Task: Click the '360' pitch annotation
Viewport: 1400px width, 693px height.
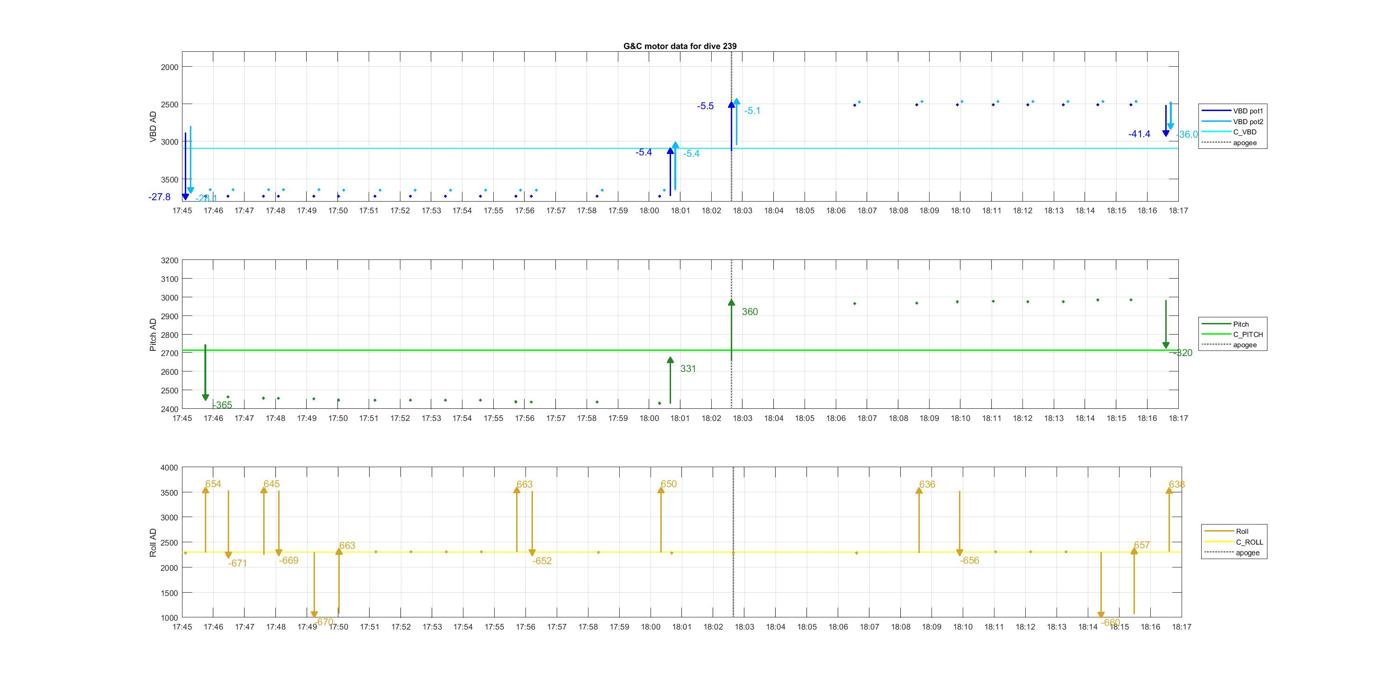Action: [750, 312]
